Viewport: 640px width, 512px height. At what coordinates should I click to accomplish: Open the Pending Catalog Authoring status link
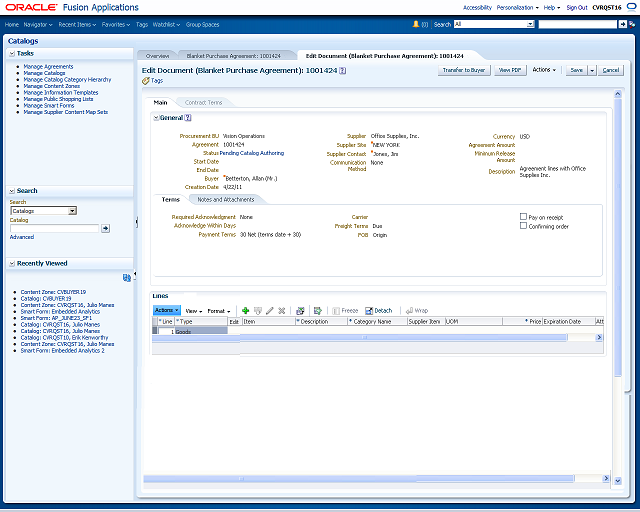click(x=252, y=153)
